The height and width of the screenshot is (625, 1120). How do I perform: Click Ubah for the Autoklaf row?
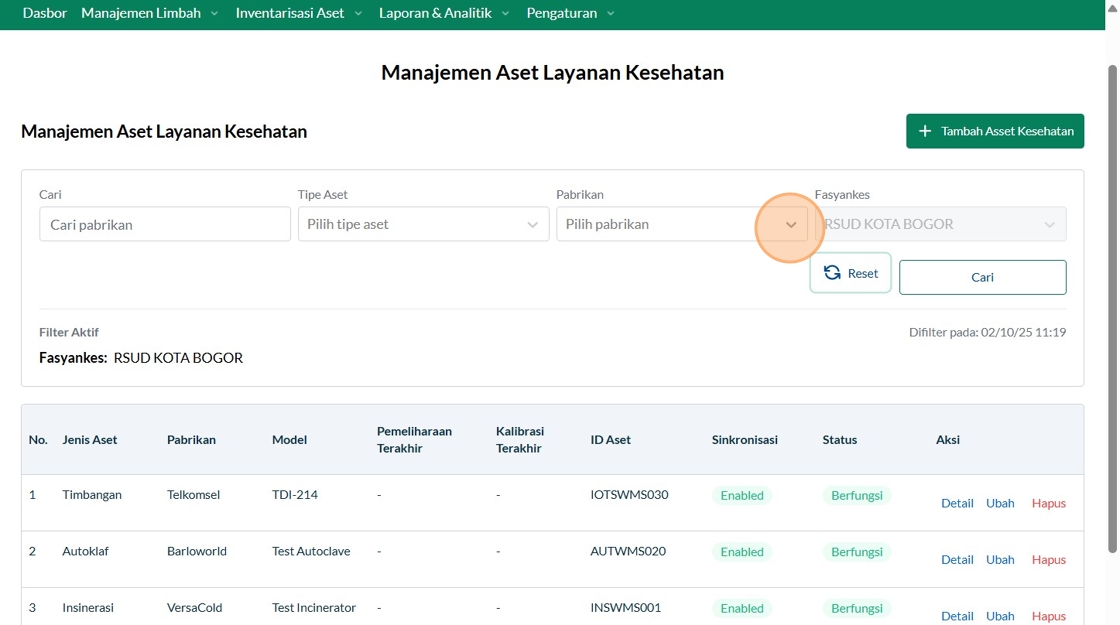1000,559
